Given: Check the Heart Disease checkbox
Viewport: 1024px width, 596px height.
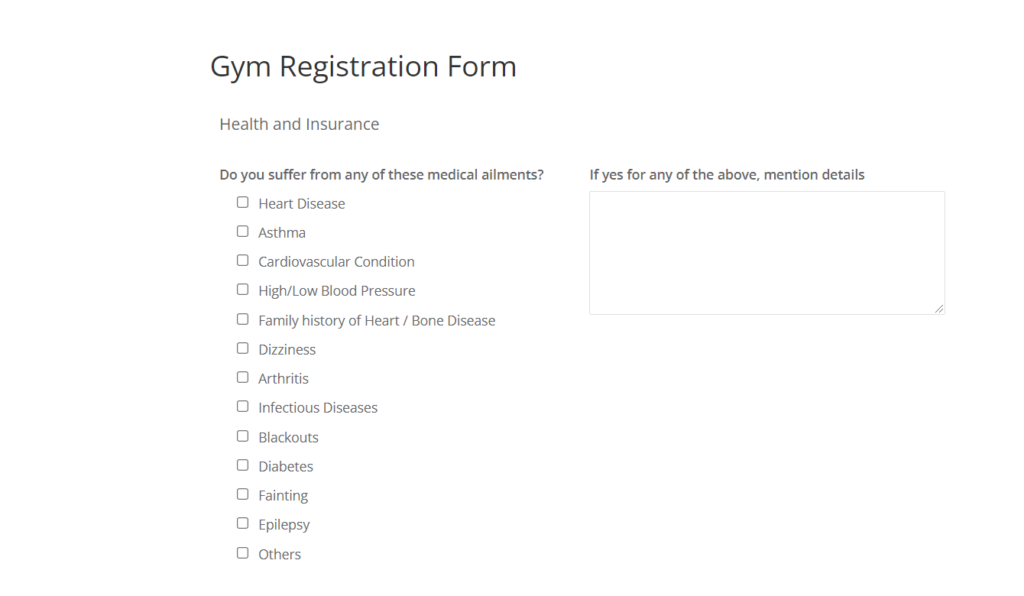Looking at the screenshot, I should click(x=242, y=201).
